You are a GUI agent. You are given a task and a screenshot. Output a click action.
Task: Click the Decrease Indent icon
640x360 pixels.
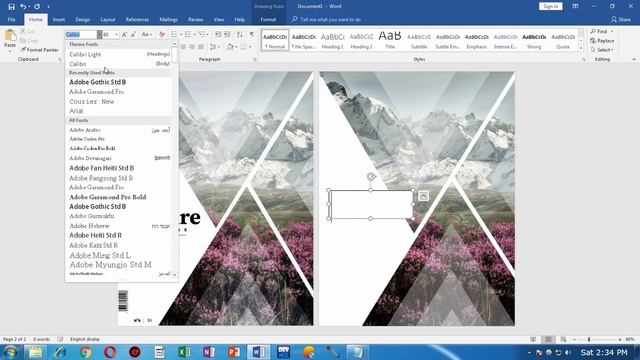point(218,35)
